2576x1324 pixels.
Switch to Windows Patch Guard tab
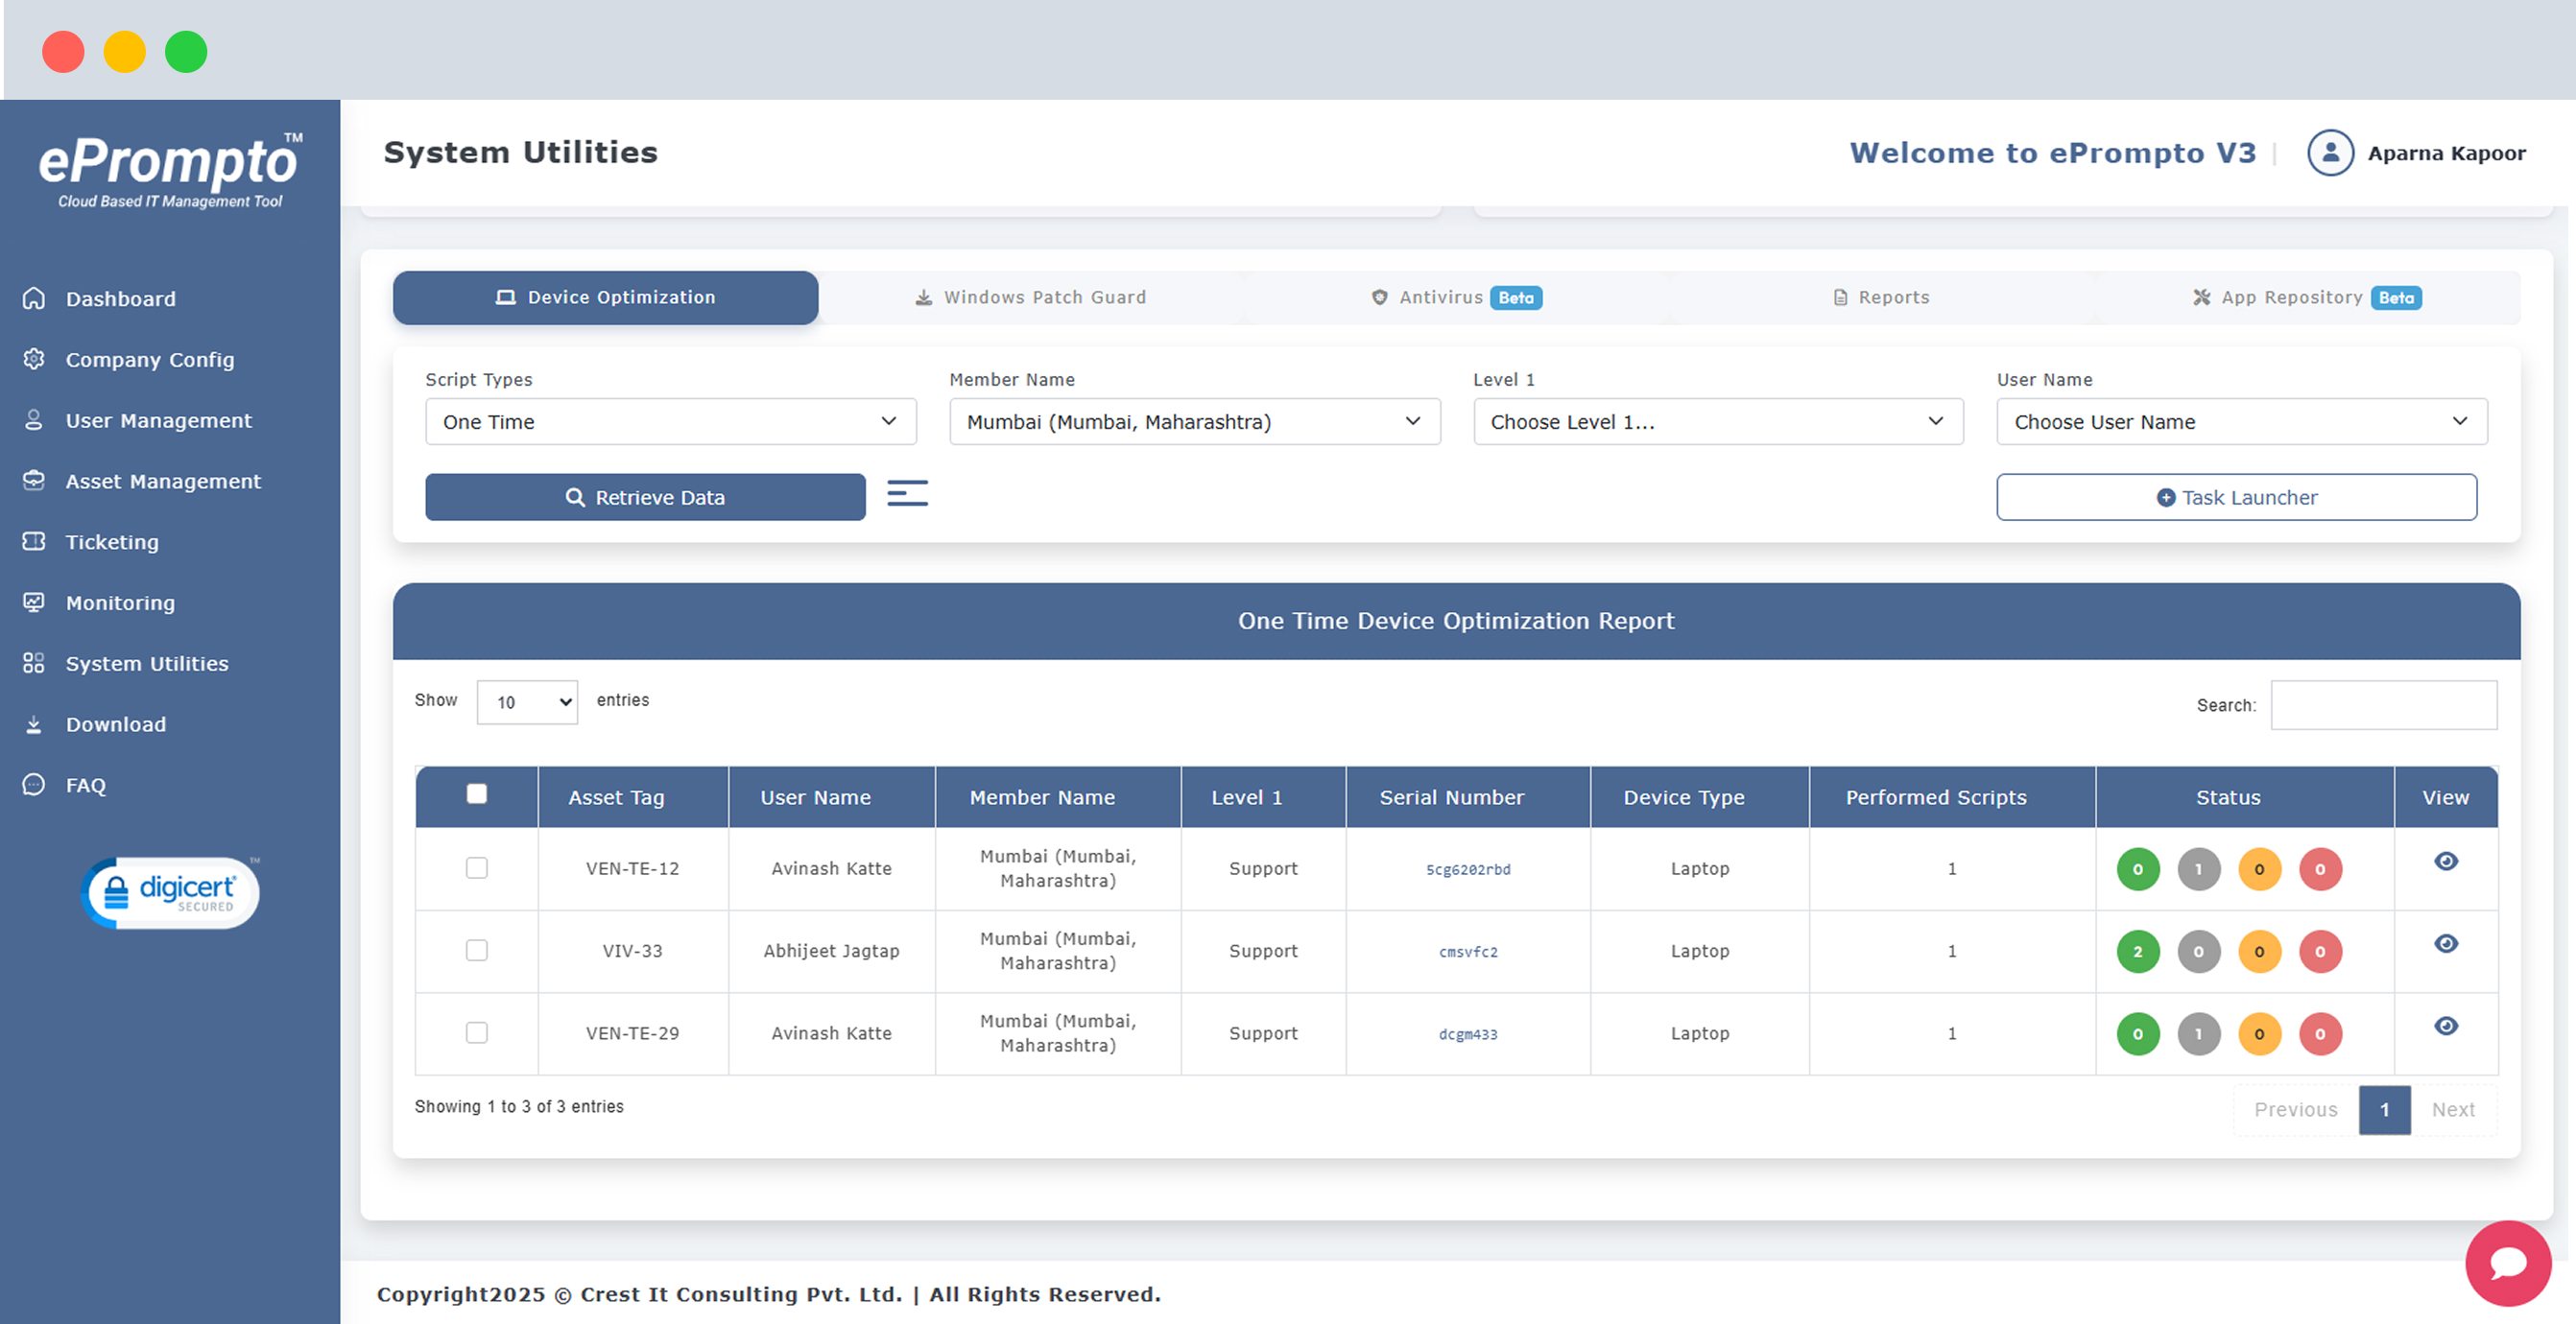pyautogui.click(x=1031, y=297)
